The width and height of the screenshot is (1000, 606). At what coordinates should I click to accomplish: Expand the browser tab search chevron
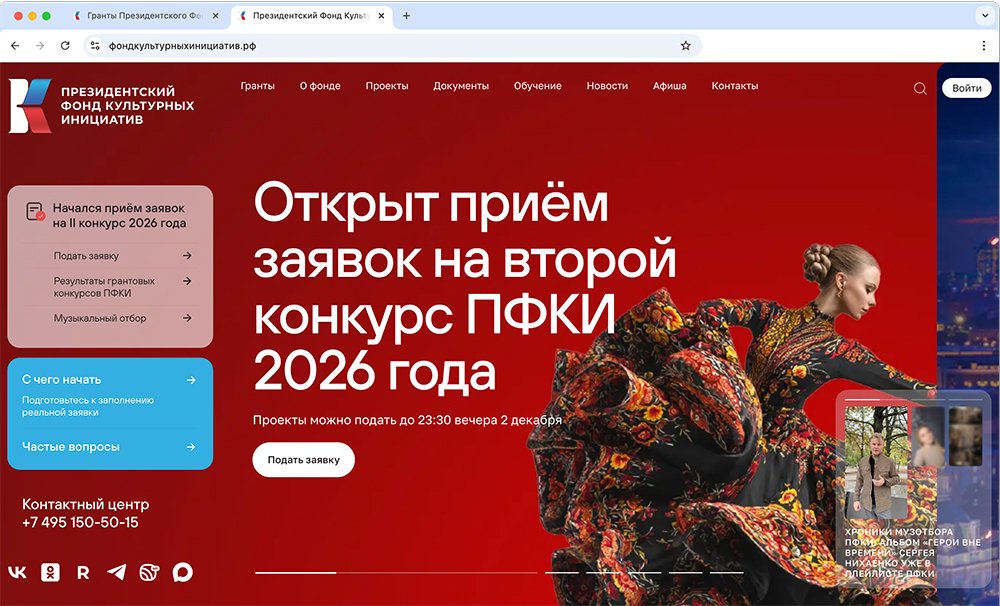[985, 16]
